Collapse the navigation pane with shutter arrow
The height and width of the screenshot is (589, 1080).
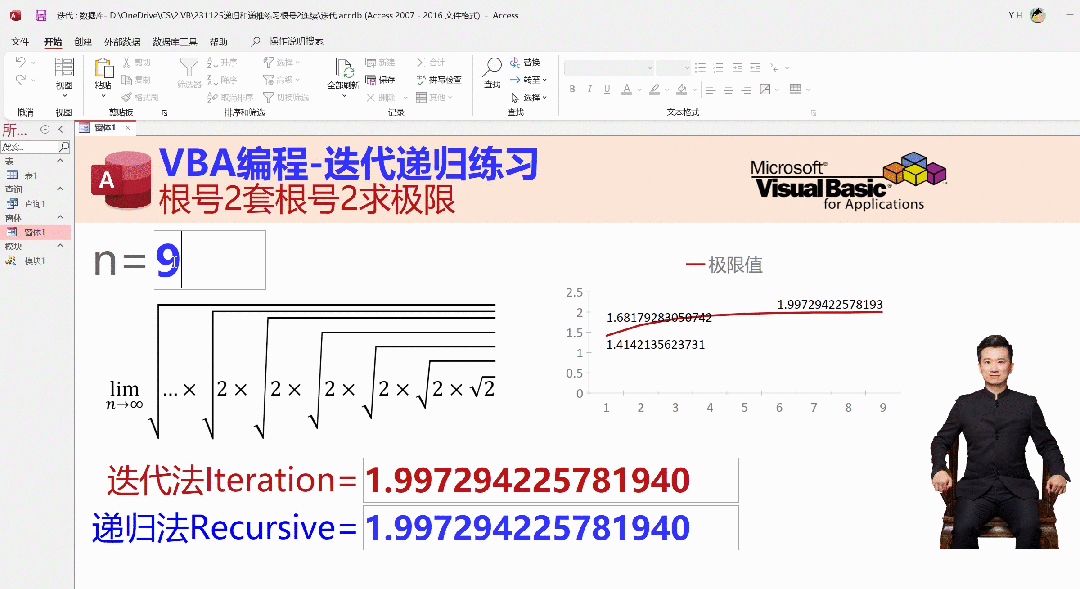click(x=60, y=130)
